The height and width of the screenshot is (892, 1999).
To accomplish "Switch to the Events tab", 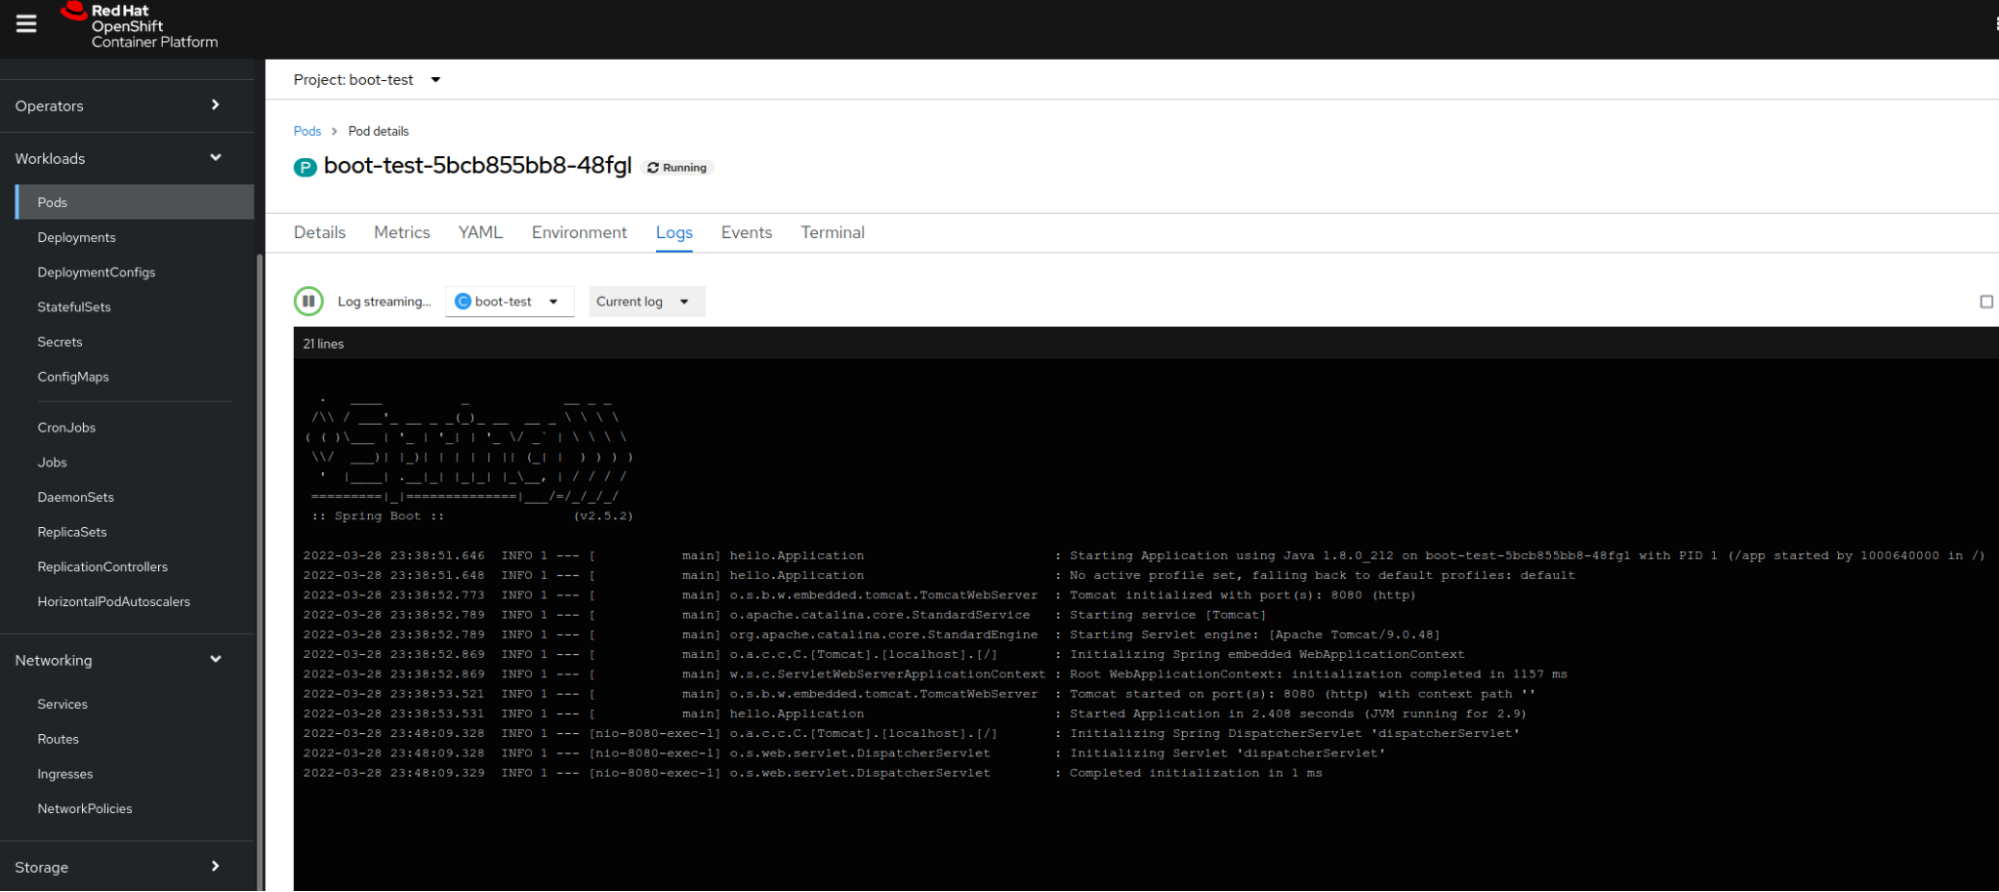I will pyautogui.click(x=747, y=232).
